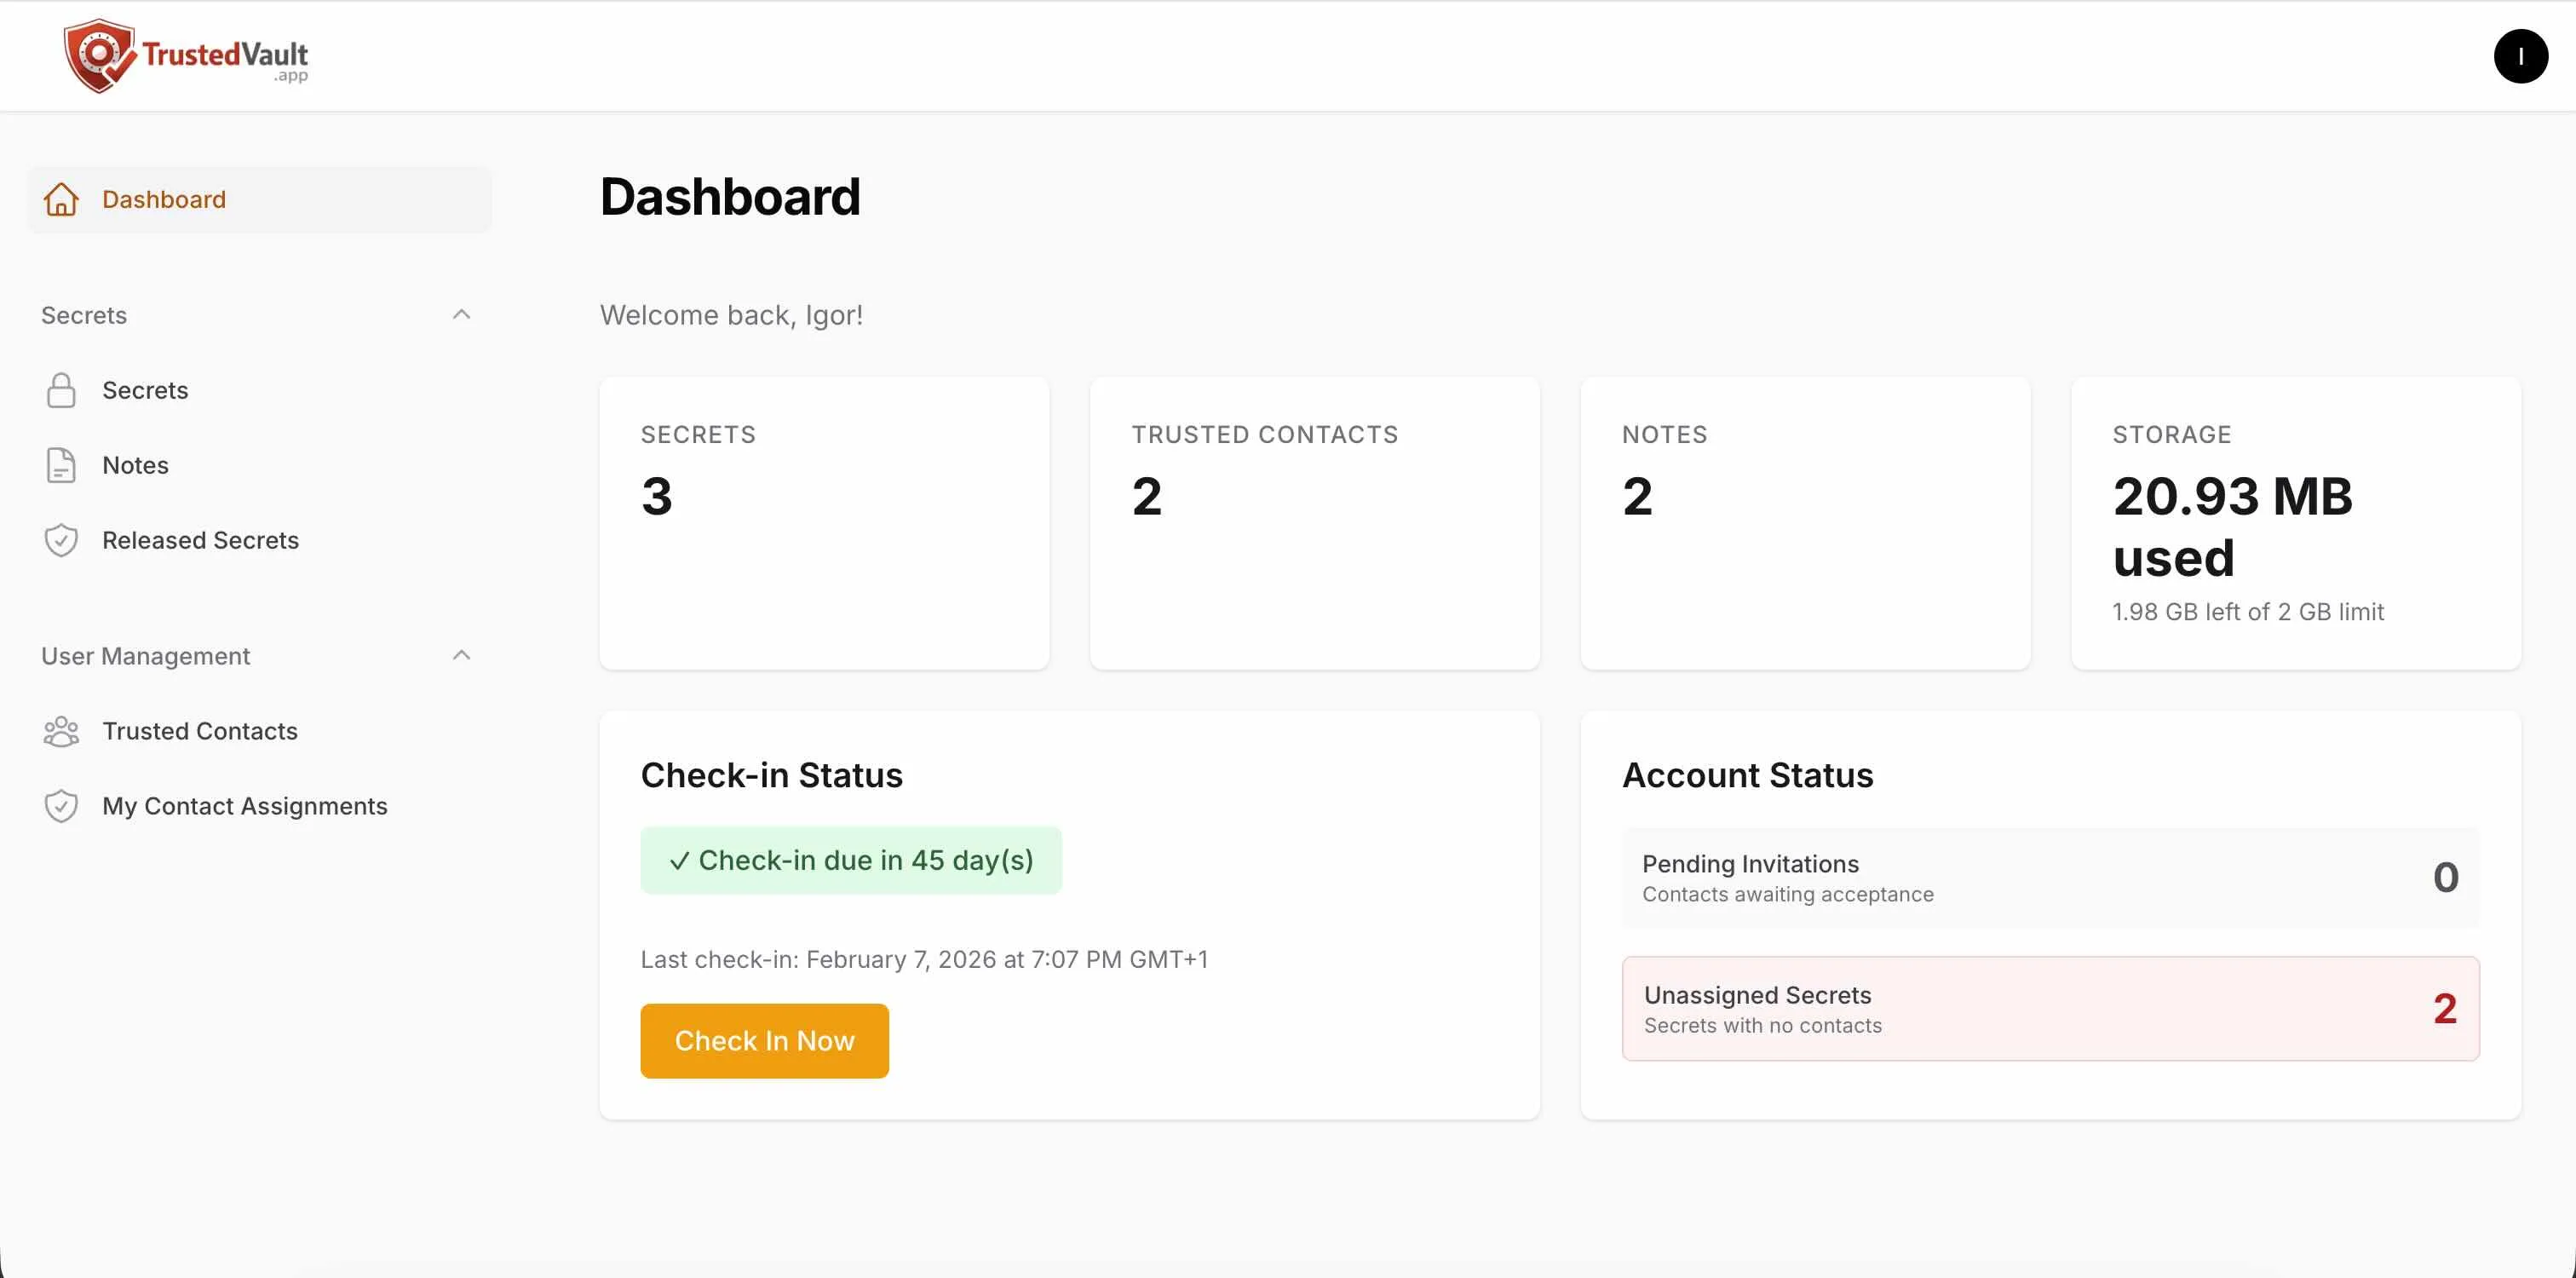This screenshot has height=1278, width=2576.
Task: Open Trusted Contacts via the people icon
Action: [x=61, y=731]
